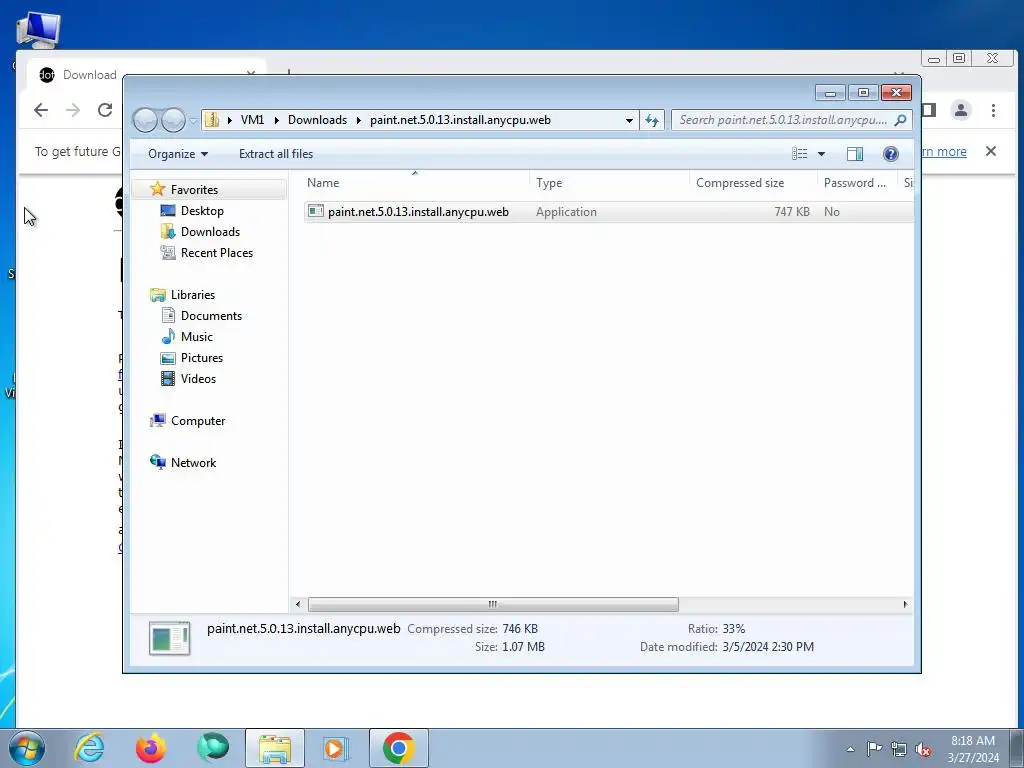Show hidden tray icons arrow

click(x=850, y=749)
